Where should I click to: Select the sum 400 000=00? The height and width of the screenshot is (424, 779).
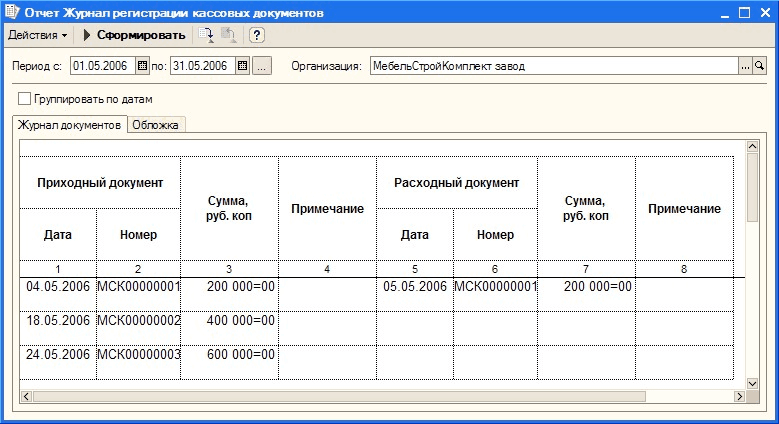pyautogui.click(x=229, y=329)
